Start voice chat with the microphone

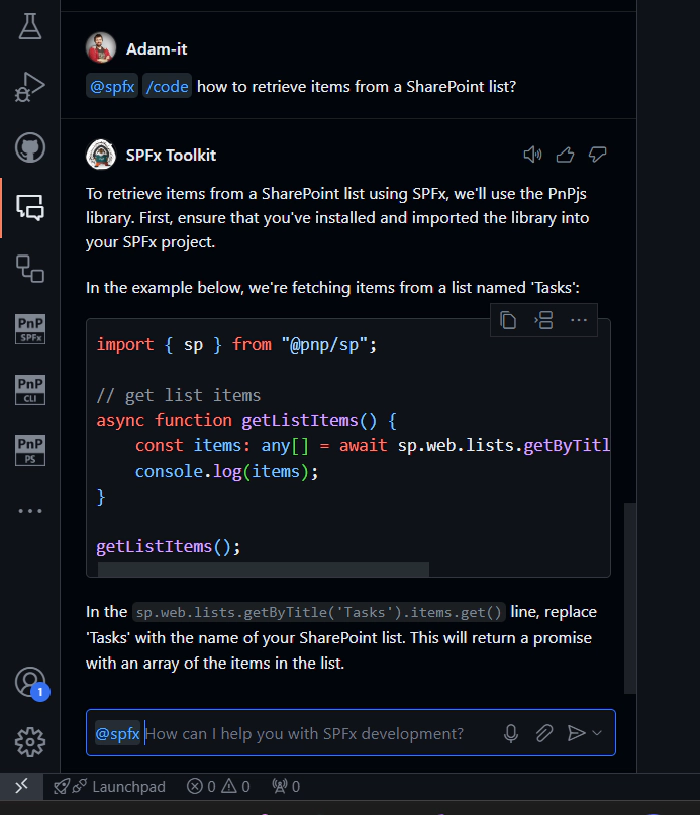click(511, 733)
